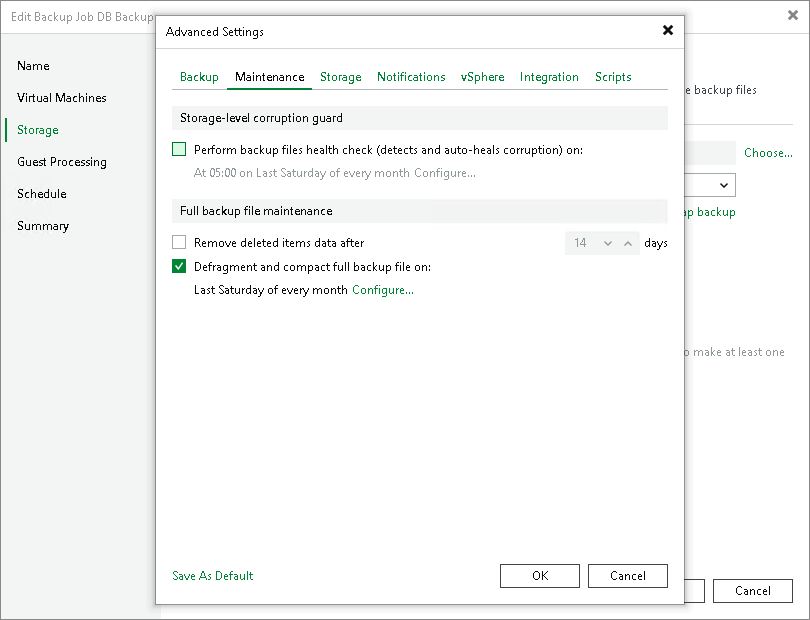Open the Notifications tab
The image size is (810, 620).
coord(411,77)
